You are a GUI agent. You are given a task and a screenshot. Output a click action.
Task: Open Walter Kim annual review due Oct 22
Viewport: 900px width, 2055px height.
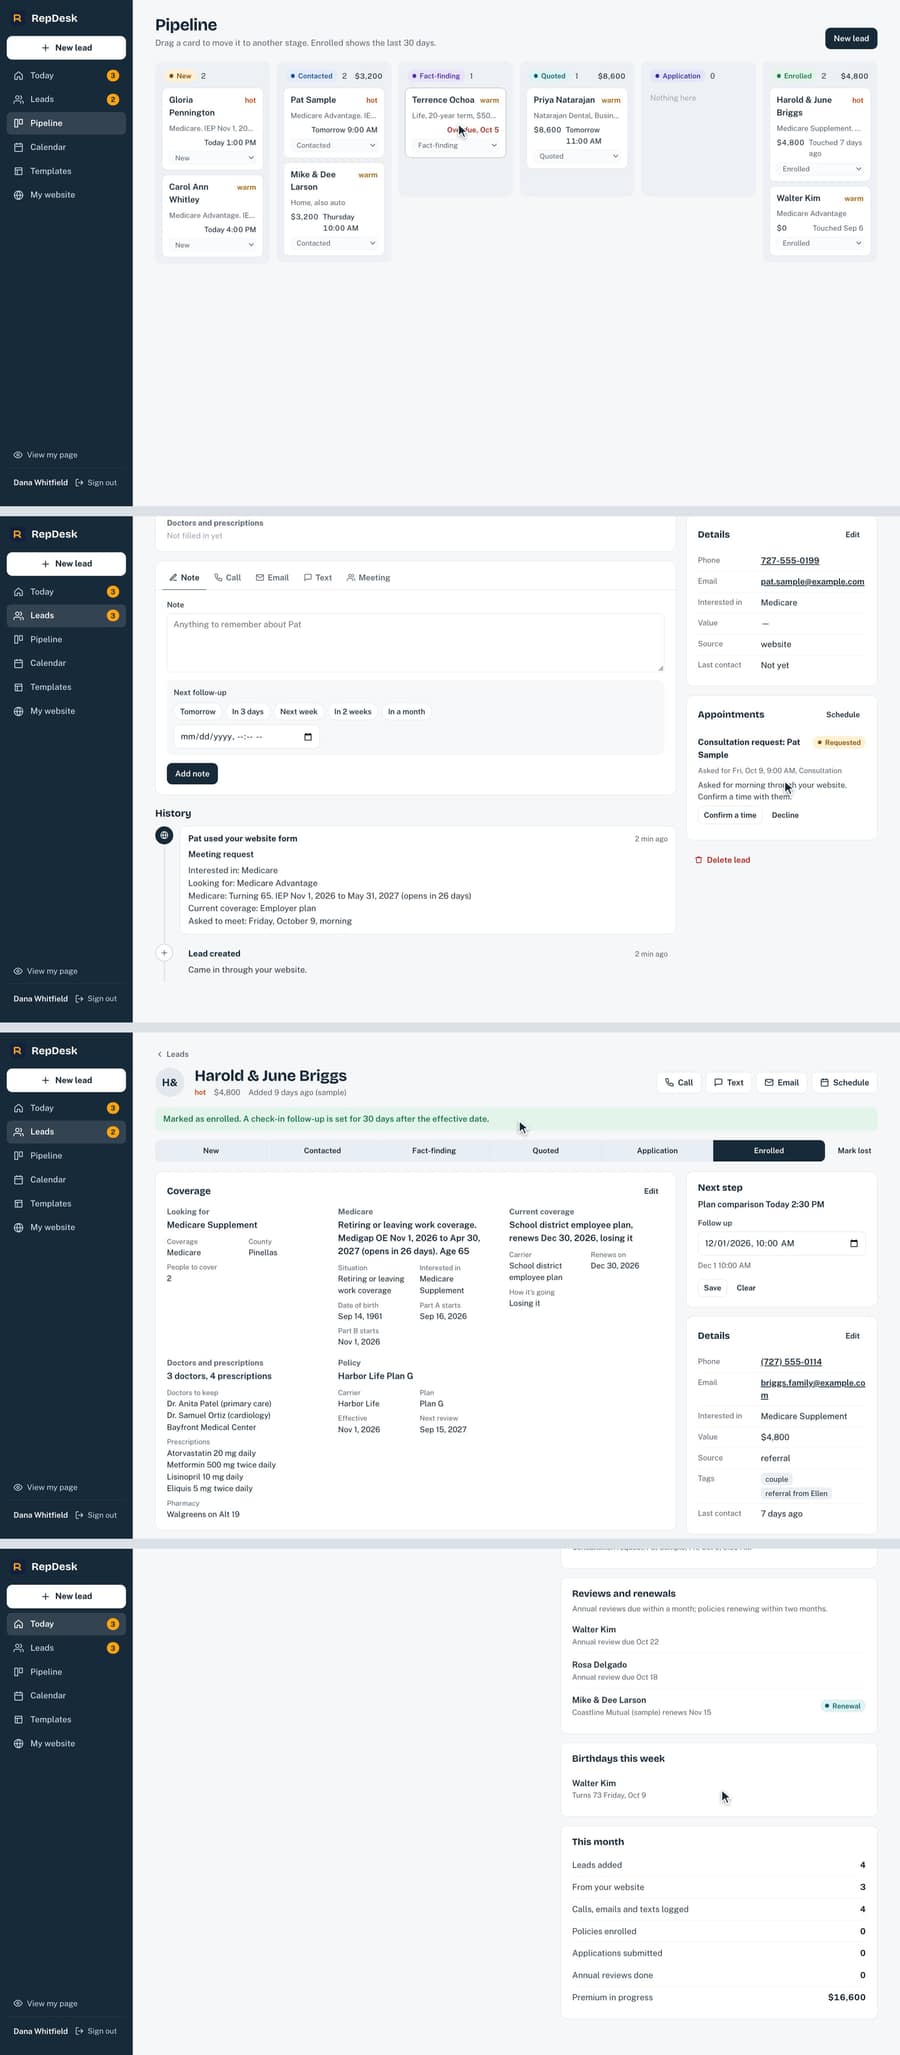718,1635
